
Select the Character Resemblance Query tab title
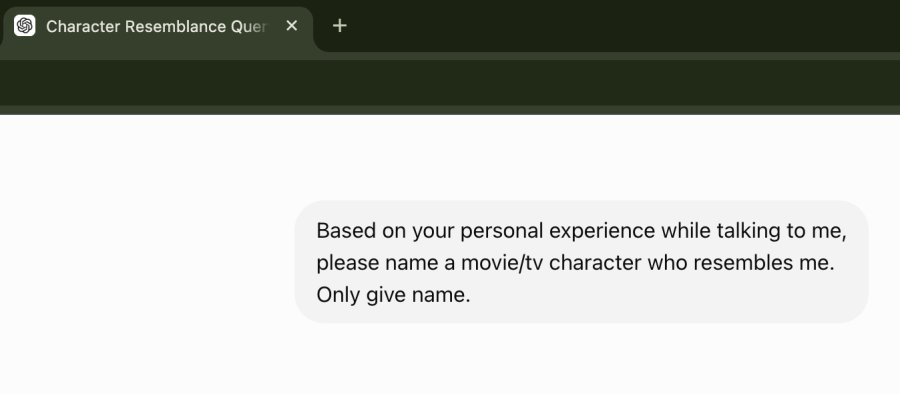point(156,26)
